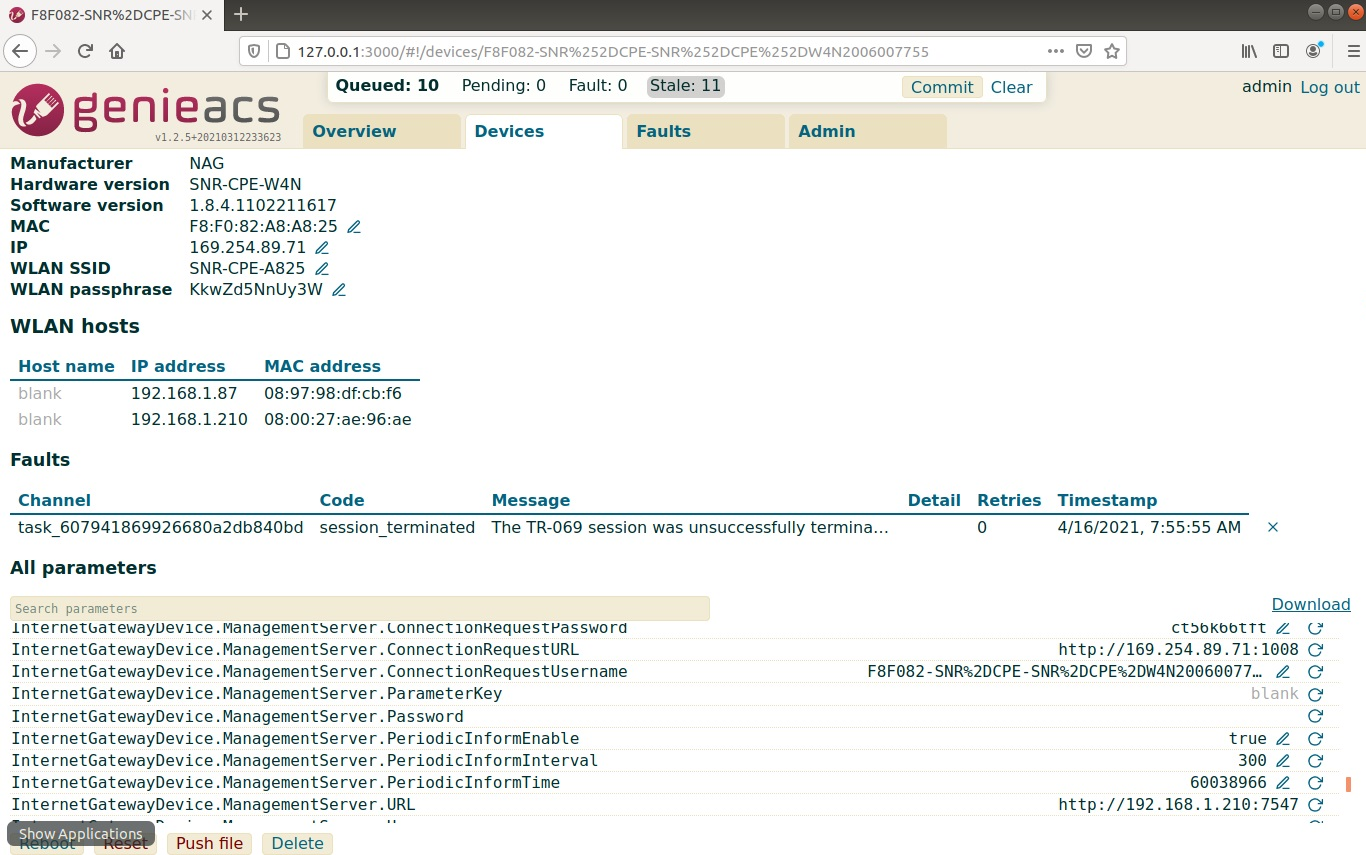1366x855 pixels.
Task: Edit the PeriodicInformTime value
Action: tap(1283, 783)
